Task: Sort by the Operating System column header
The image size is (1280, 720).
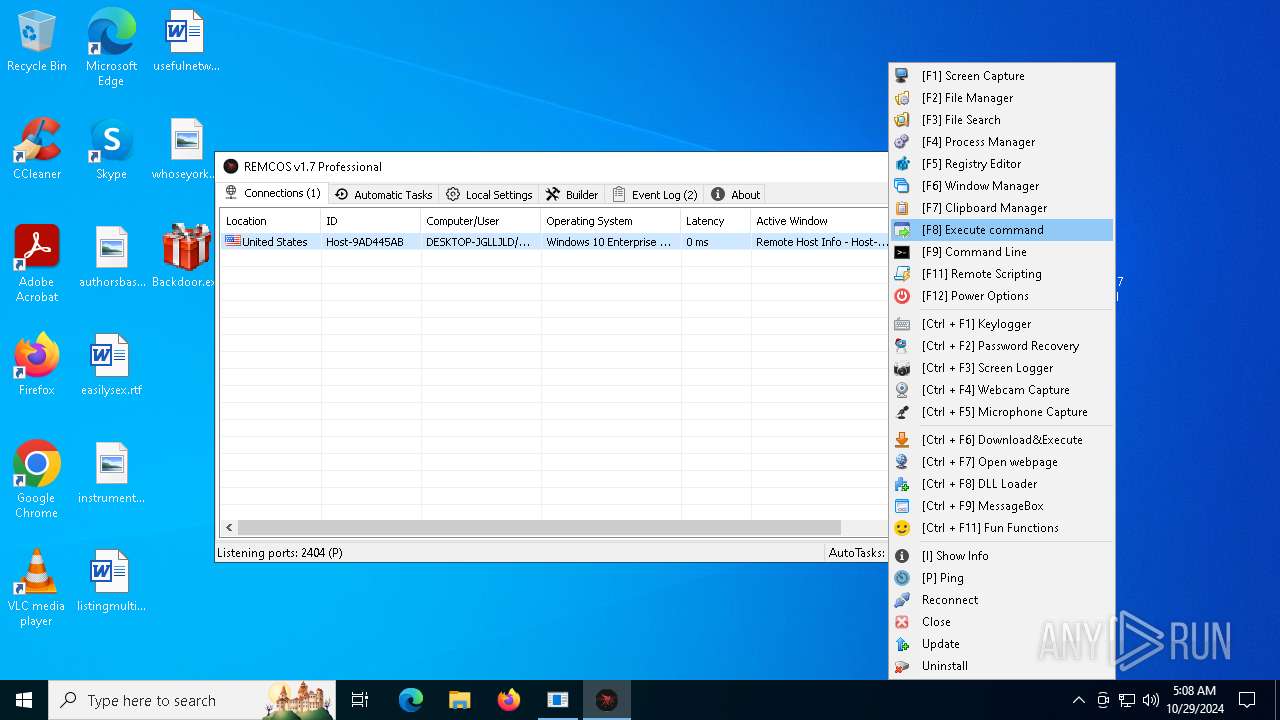Action: [x=610, y=221]
